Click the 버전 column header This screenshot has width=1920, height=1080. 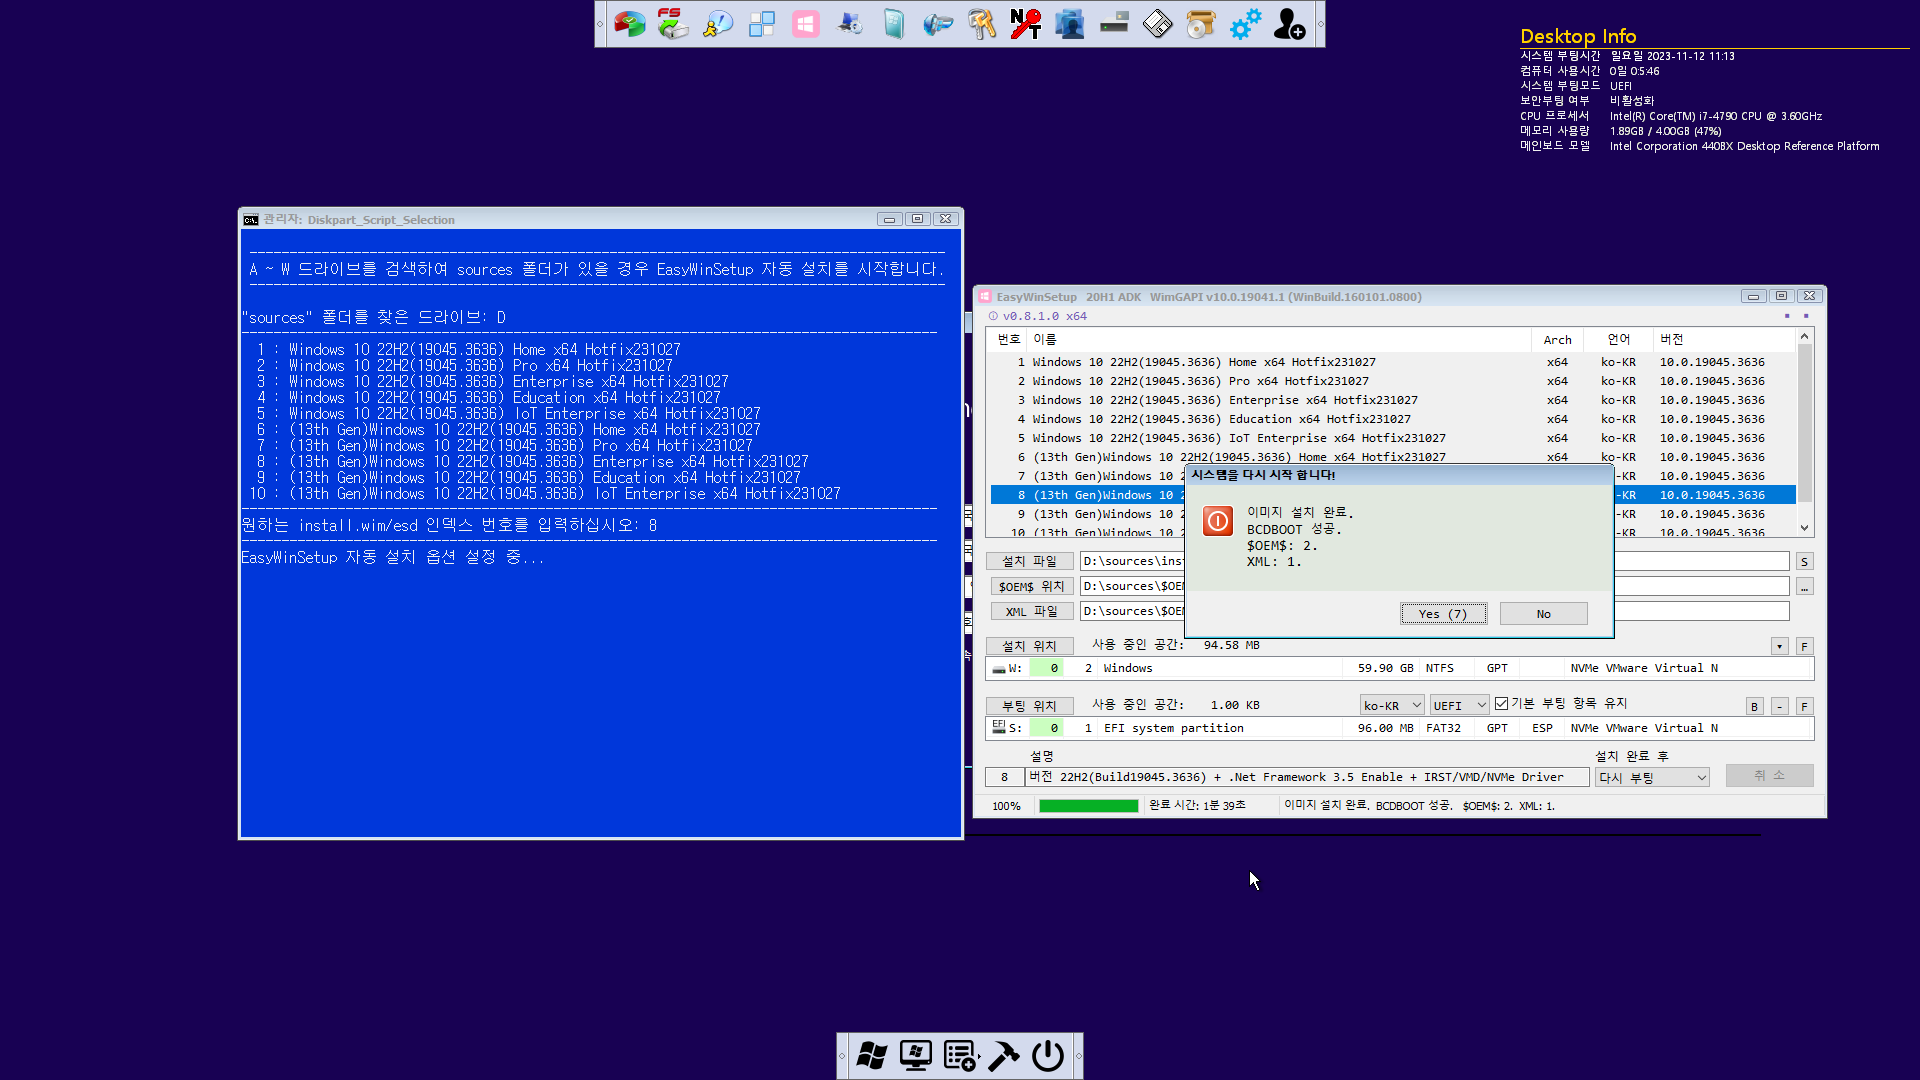pos(1724,340)
